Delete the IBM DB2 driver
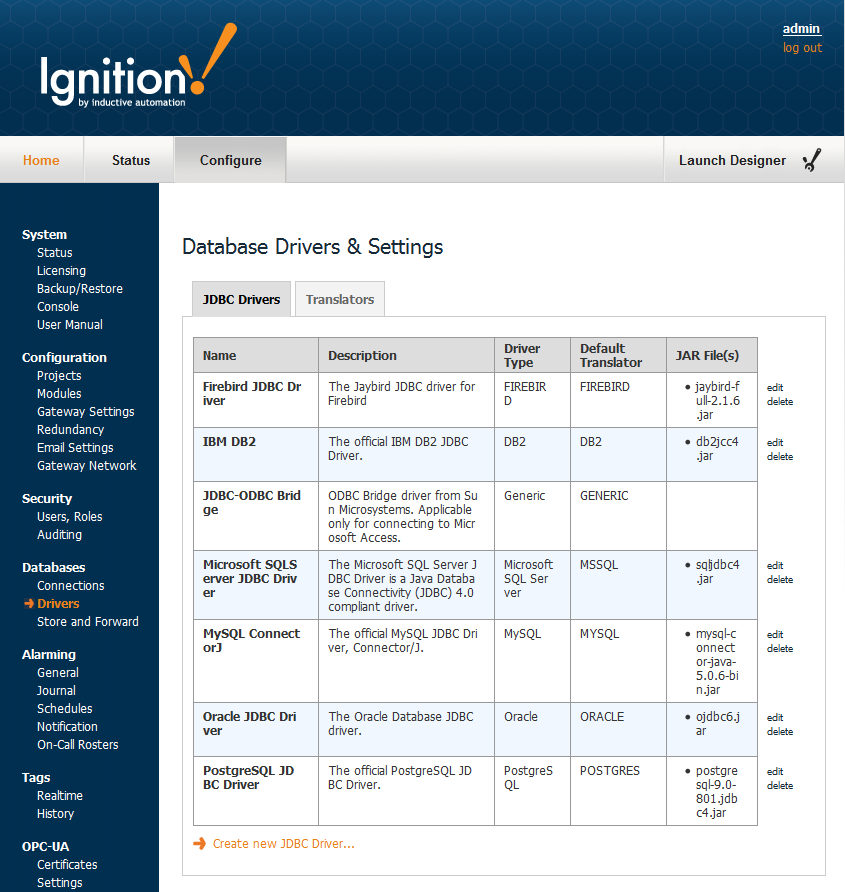This screenshot has height=892, width=845. [x=780, y=457]
